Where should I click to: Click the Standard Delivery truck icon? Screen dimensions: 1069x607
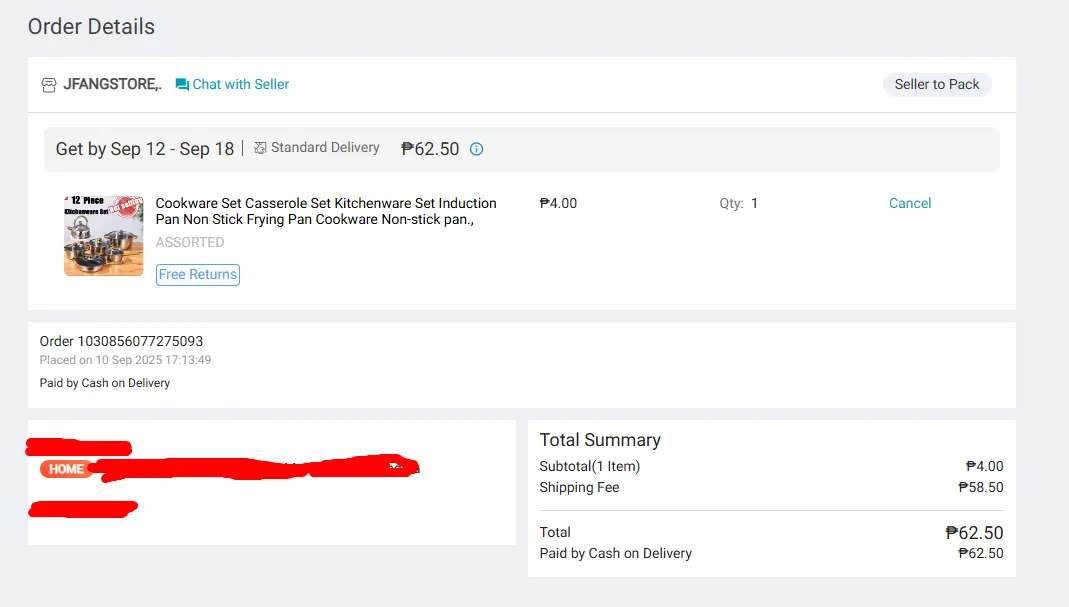coord(260,147)
